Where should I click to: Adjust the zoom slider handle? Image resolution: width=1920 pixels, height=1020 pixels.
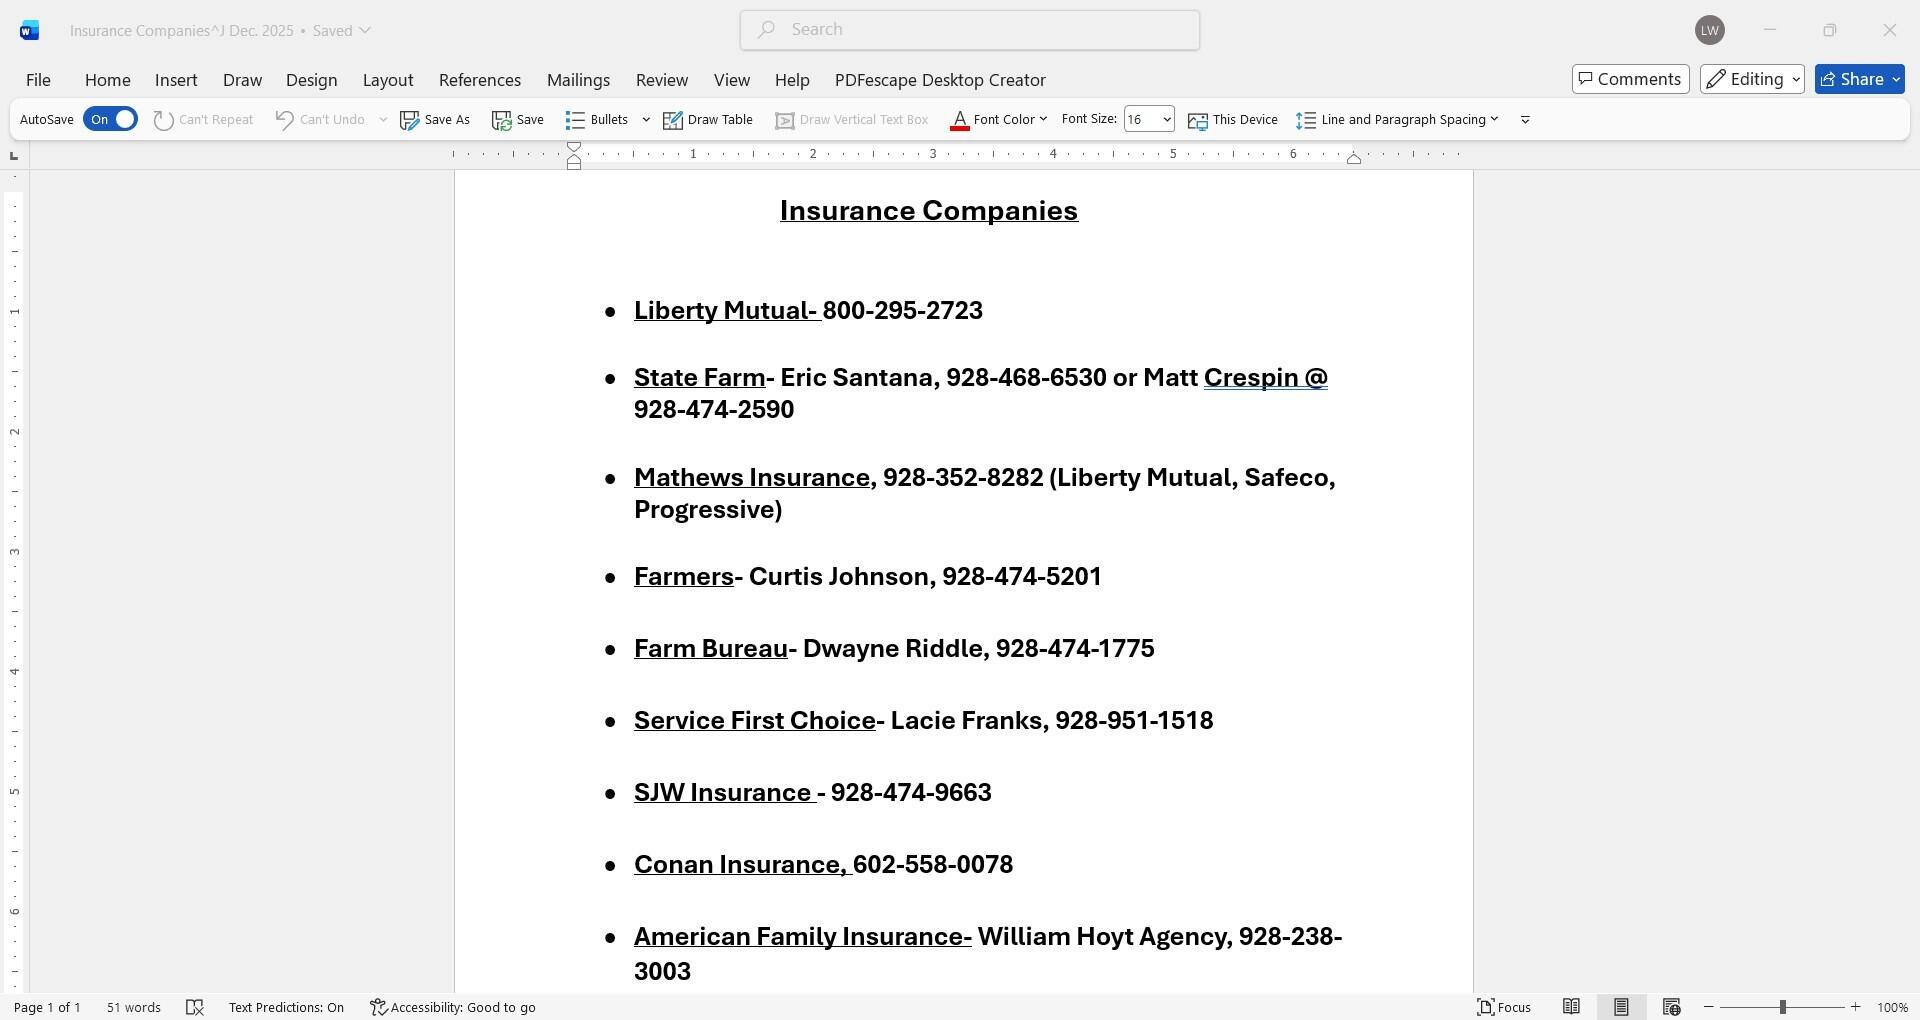(1782, 1007)
